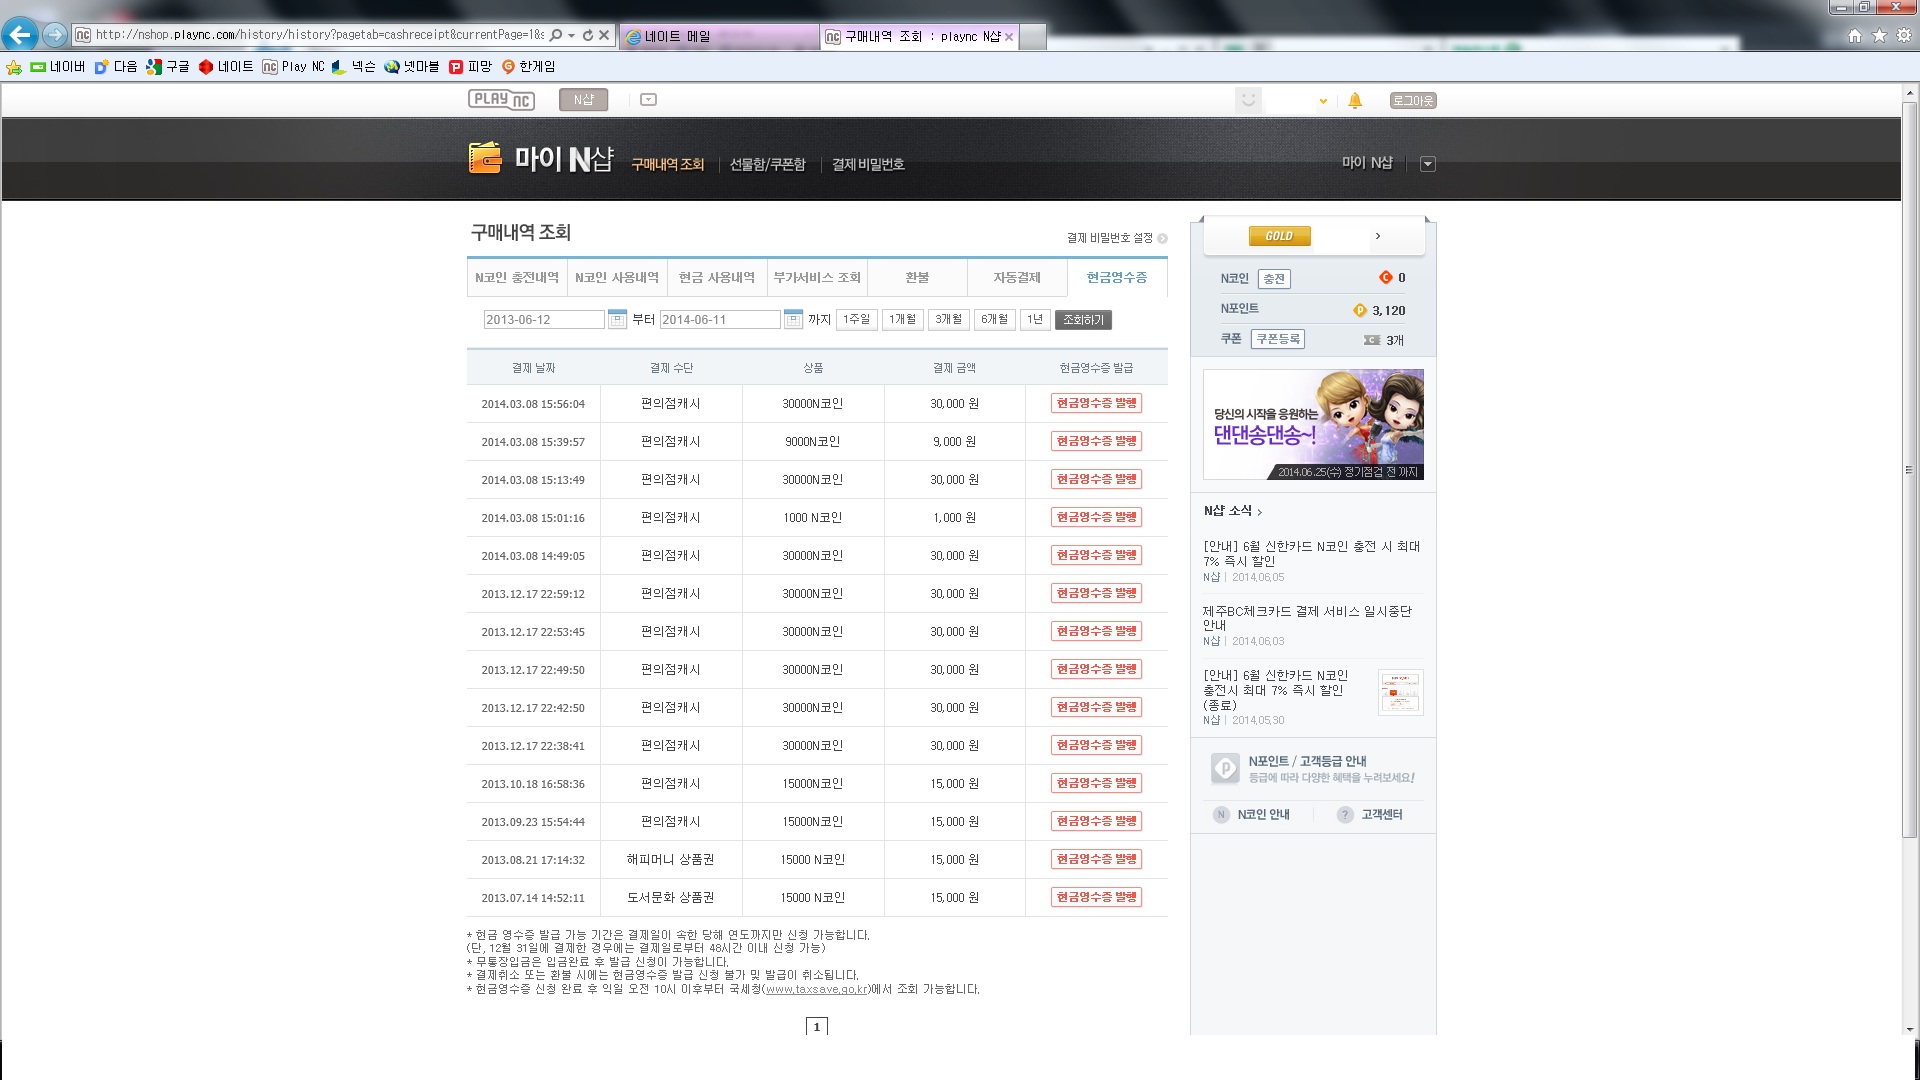This screenshot has height=1080, width=1920.
Task: Open the end date calendar picker icon
Action: point(793,320)
